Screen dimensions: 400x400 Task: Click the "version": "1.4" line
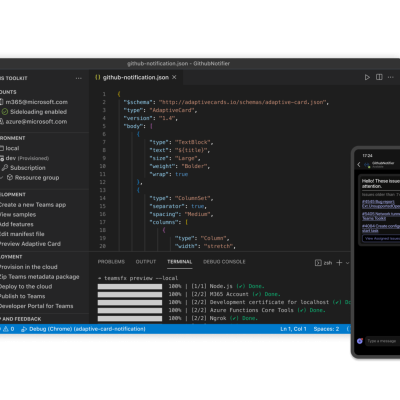click(x=151, y=118)
